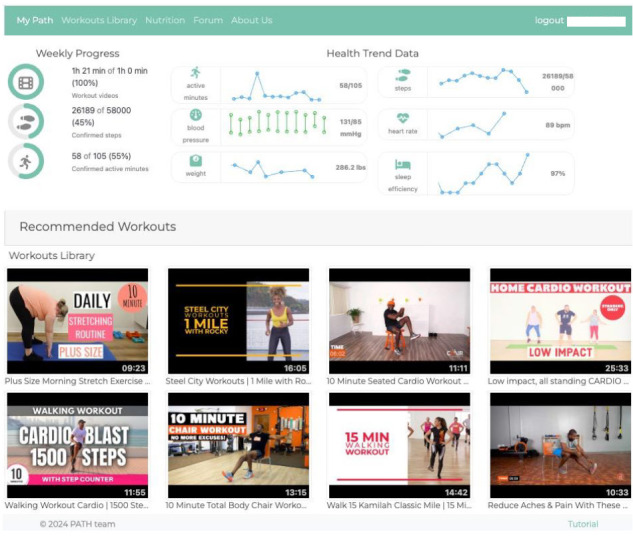Click the confirmed steps footprint ring icon
The width and height of the screenshot is (633, 540).
pyautogui.click(x=26, y=121)
